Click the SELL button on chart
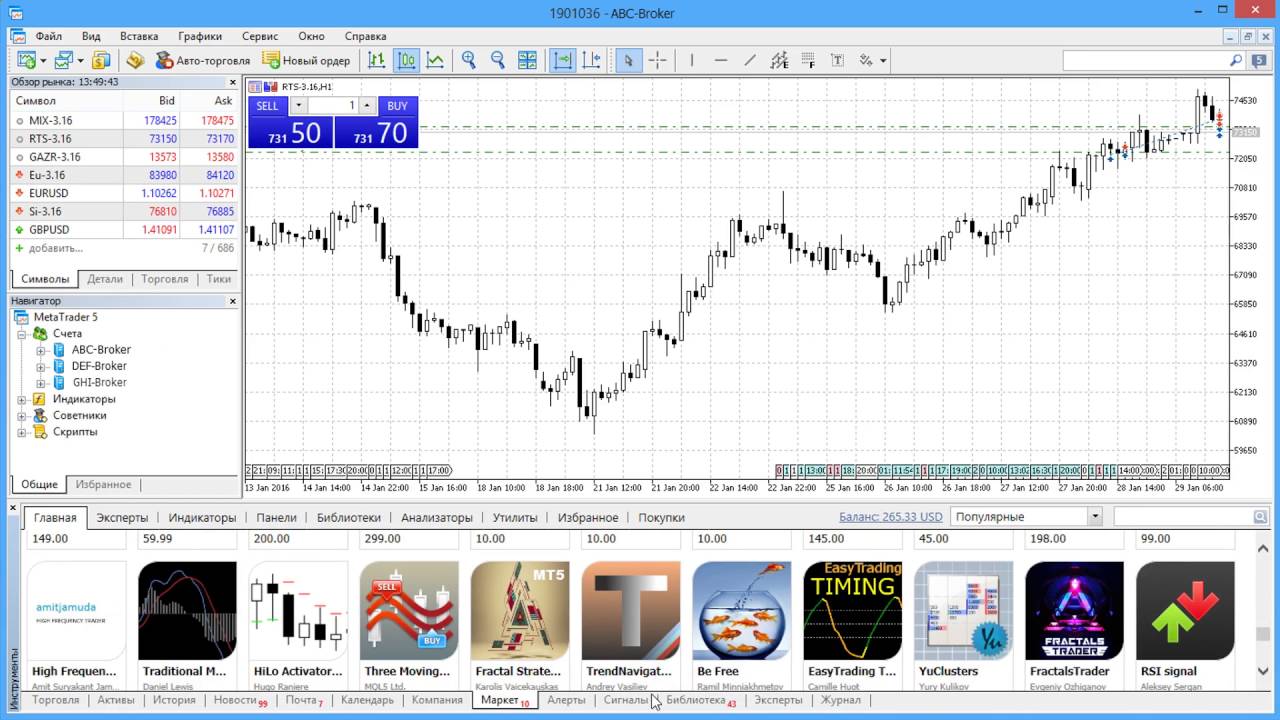This screenshot has width=1280, height=720. (x=267, y=106)
